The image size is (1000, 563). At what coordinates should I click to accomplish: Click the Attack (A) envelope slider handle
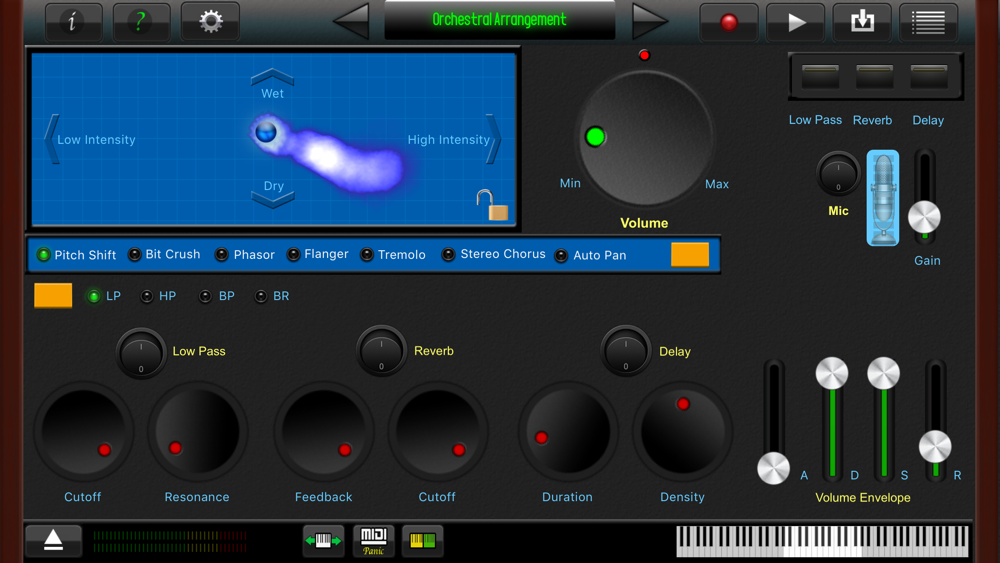(x=774, y=469)
